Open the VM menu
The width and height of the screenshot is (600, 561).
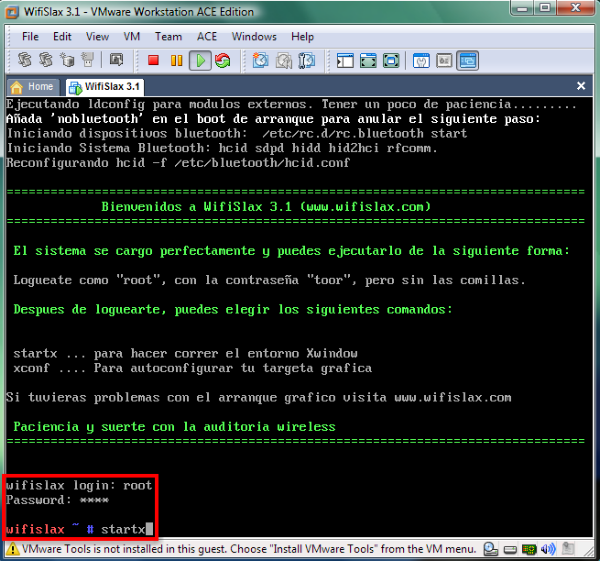coord(132,37)
